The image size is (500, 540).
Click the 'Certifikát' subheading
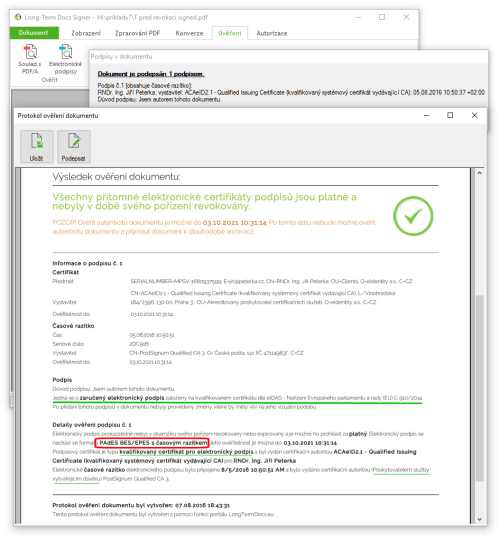click(65, 272)
